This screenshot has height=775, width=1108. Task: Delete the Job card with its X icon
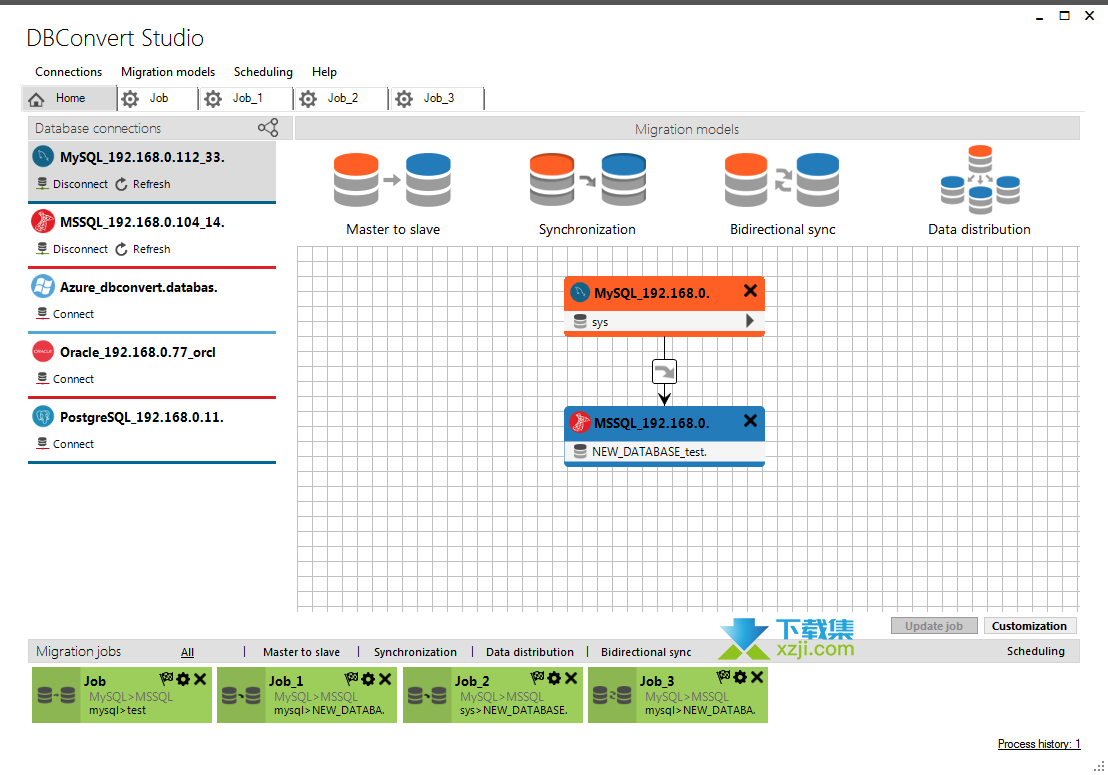pos(200,678)
